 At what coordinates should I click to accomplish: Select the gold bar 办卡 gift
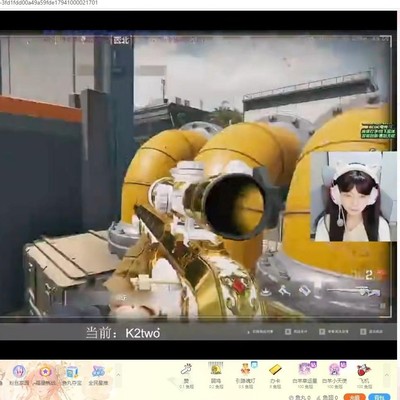[x=274, y=376]
